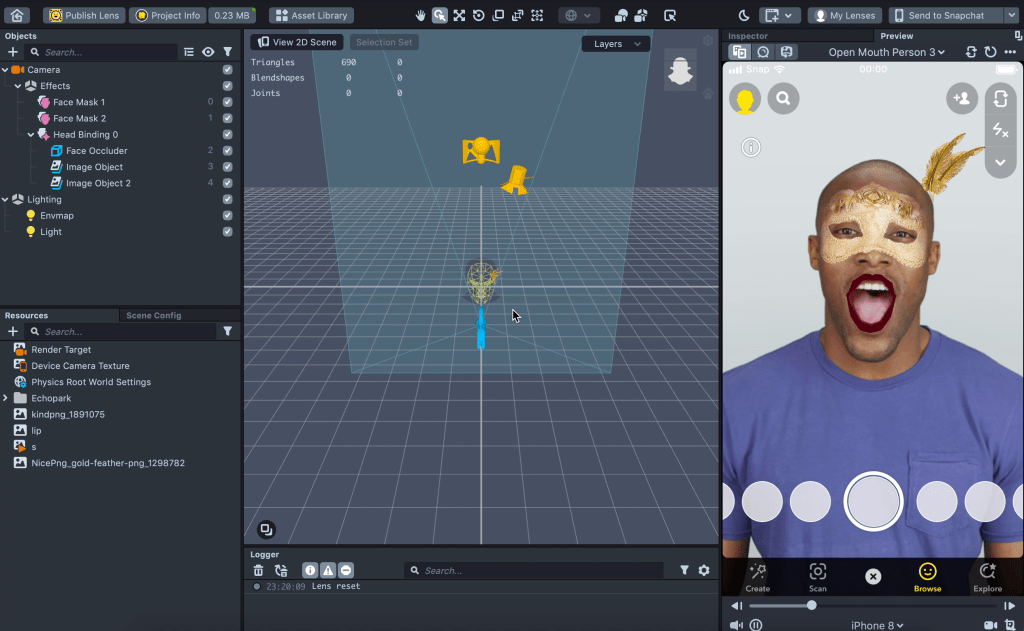This screenshot has height=631, width=1024.
Task: Switch to the Scene Config tab
Action: [153, 315]
